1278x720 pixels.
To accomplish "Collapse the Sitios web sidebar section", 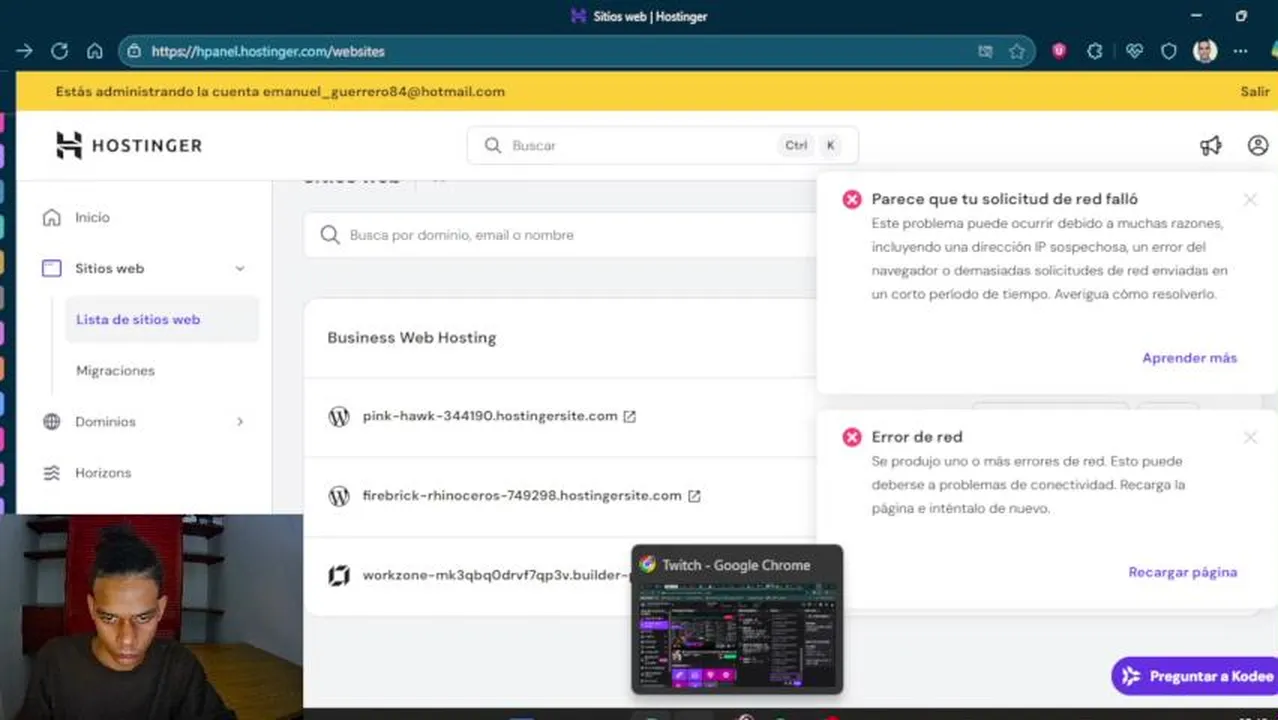I will pos(240,268).
